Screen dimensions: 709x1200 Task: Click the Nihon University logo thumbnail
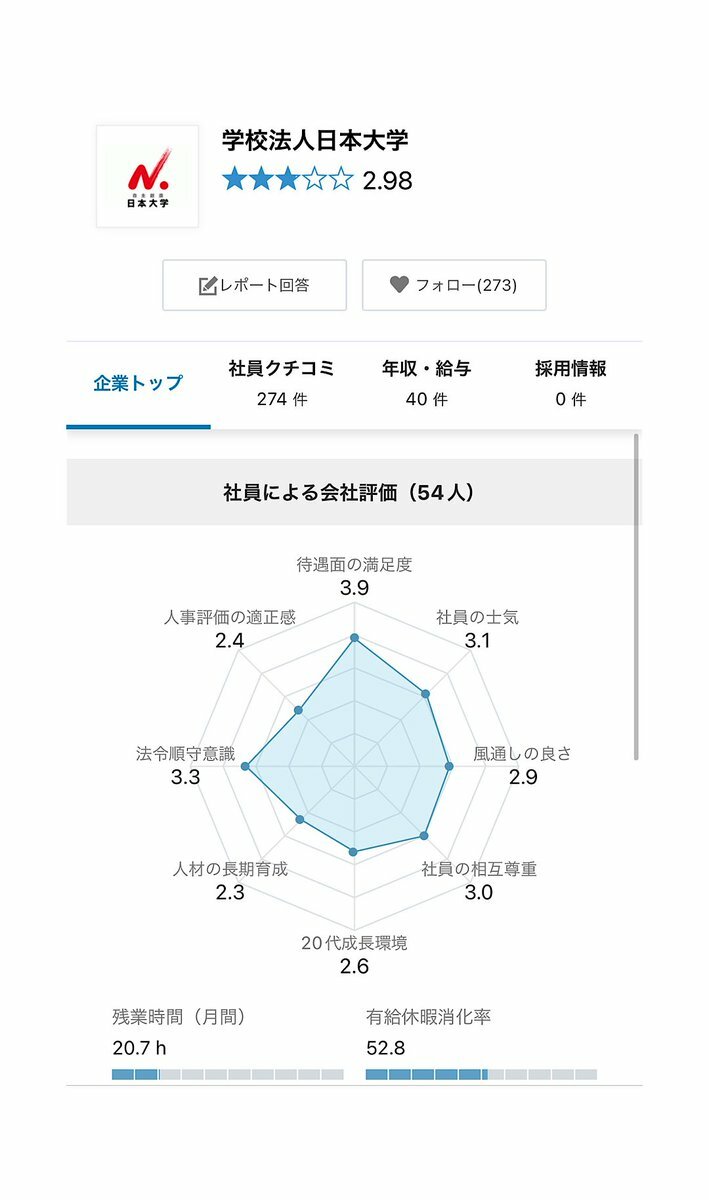pos(147,176)
